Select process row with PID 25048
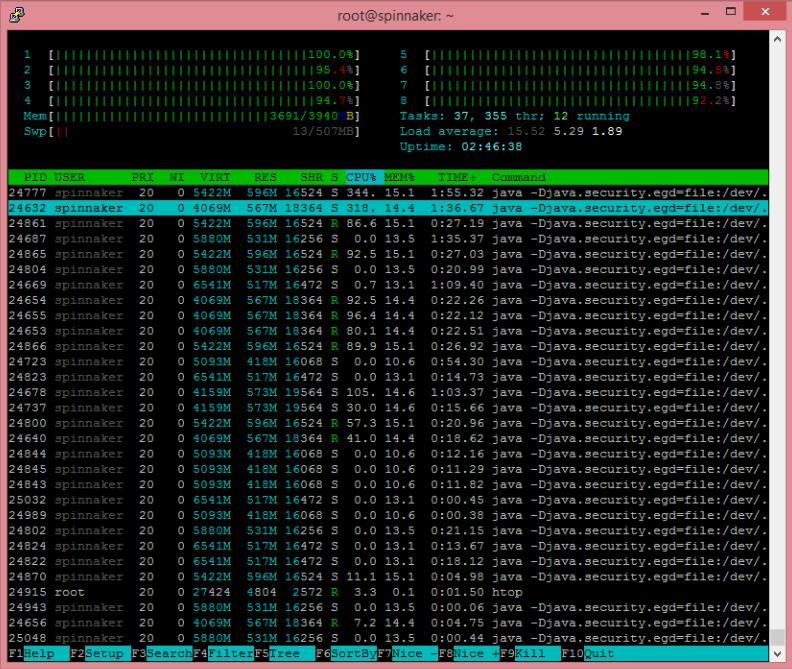Image resolution: width=792 pixels, height=669 pixels. coord(388,638)
